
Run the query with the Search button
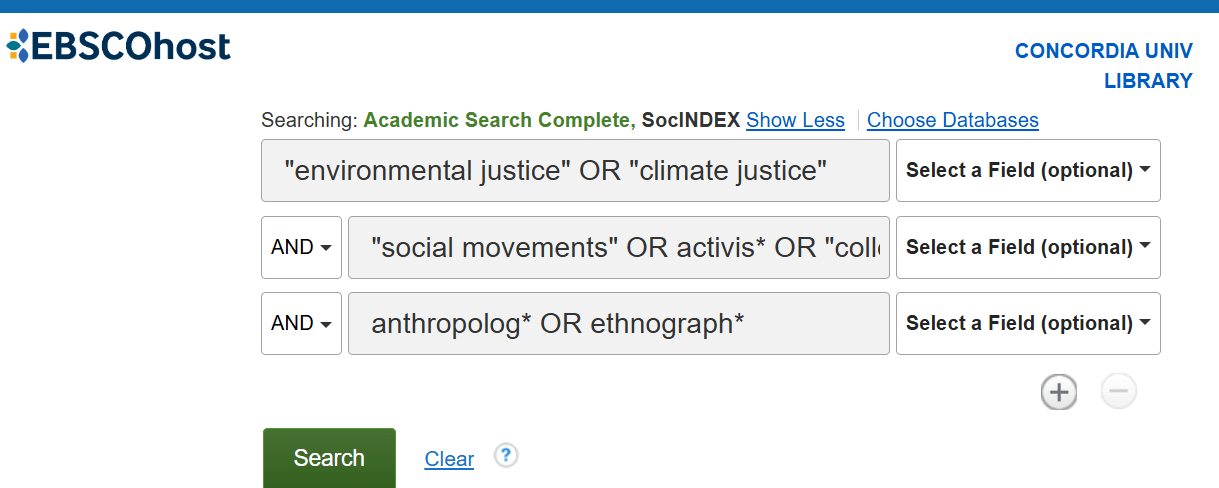pyautogui.click(x=329, y=458)
